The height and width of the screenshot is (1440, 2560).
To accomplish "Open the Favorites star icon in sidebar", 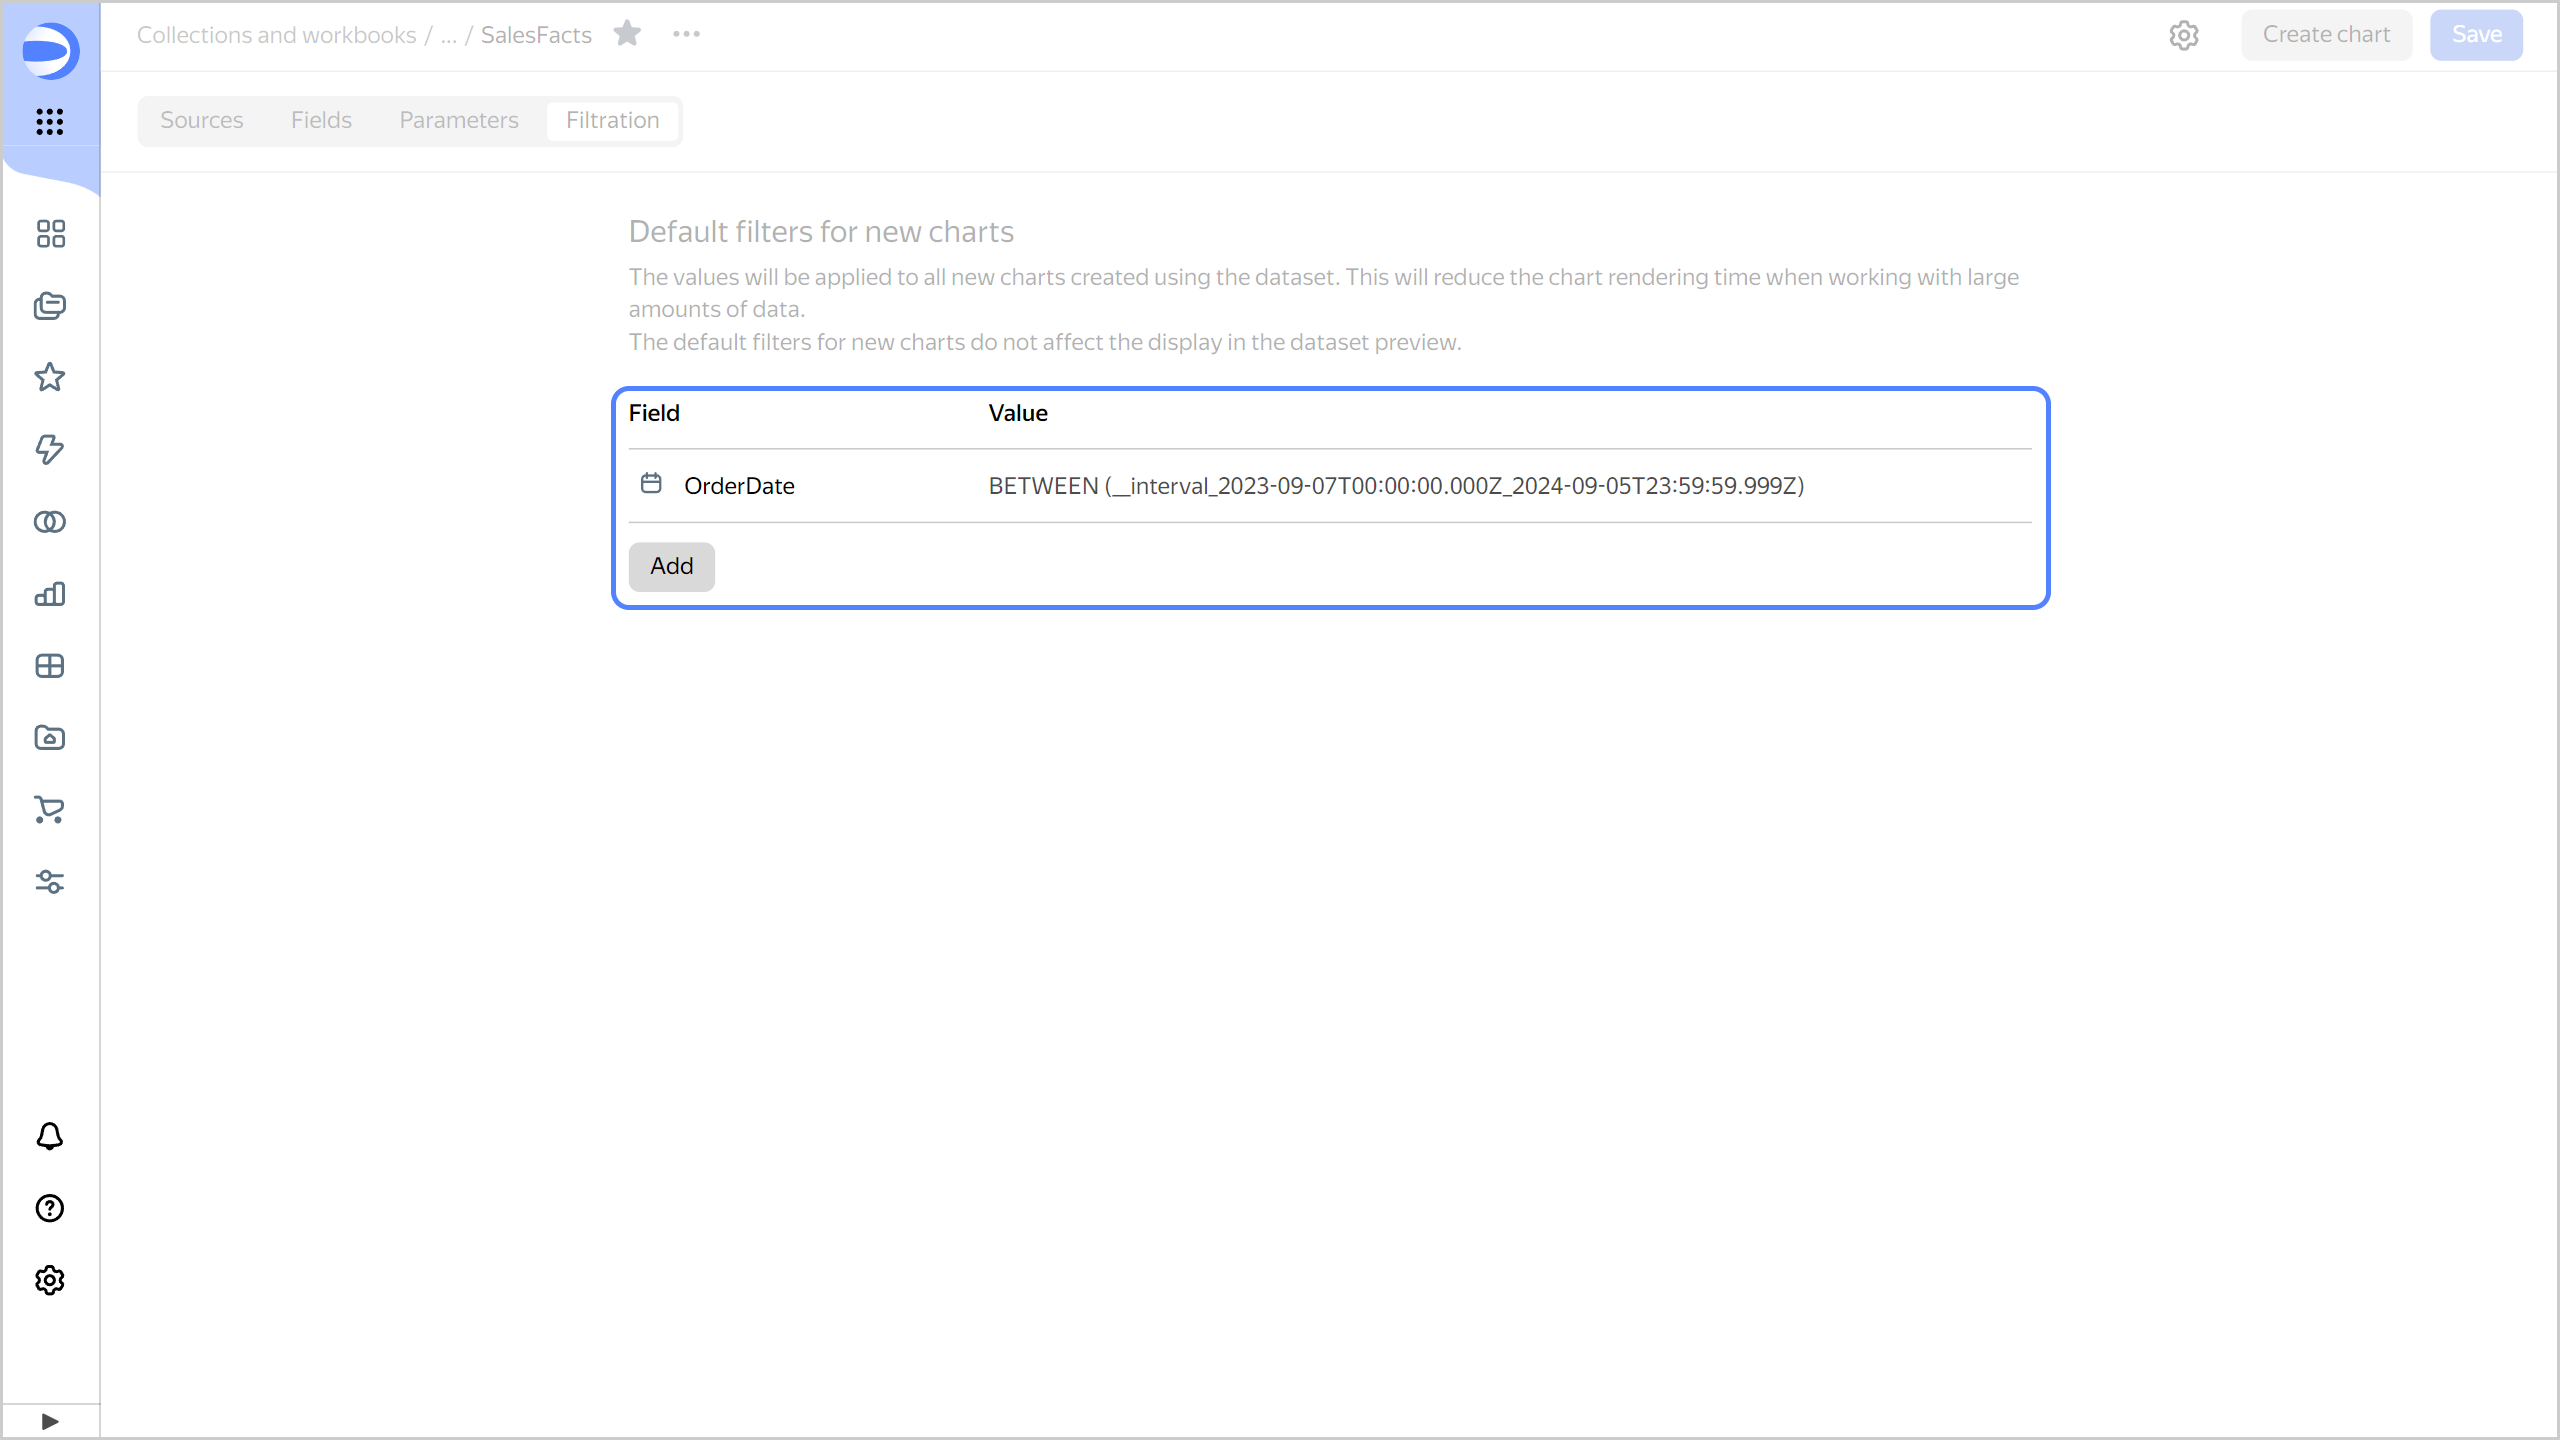I will tap(49, 377).
